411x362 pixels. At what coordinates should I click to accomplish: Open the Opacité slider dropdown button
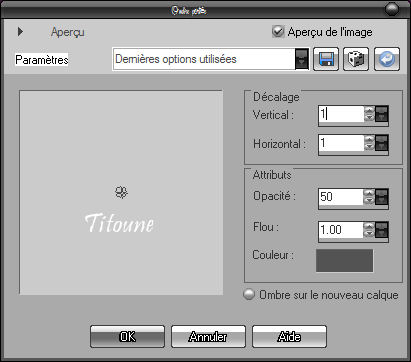(382, 197)
